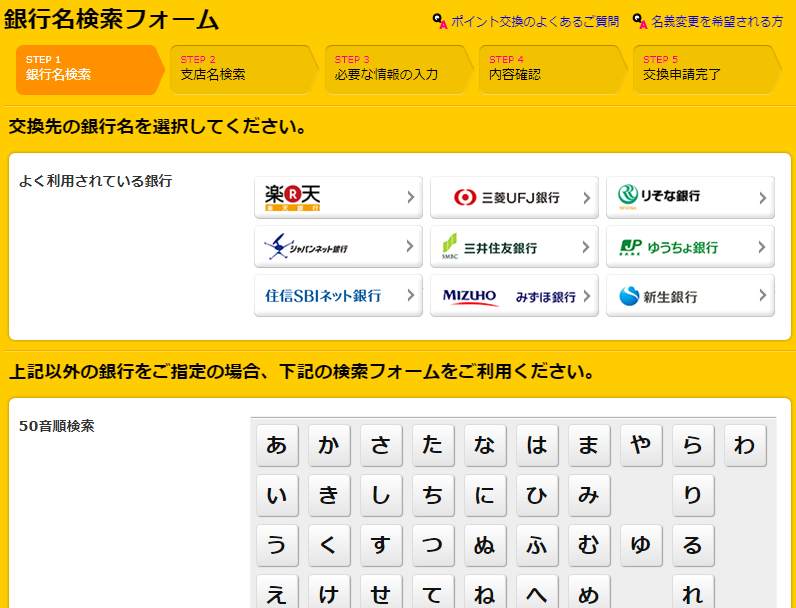Click the さ kana key
The height and width of the screenshot is (608, 796).
point(381,445)
